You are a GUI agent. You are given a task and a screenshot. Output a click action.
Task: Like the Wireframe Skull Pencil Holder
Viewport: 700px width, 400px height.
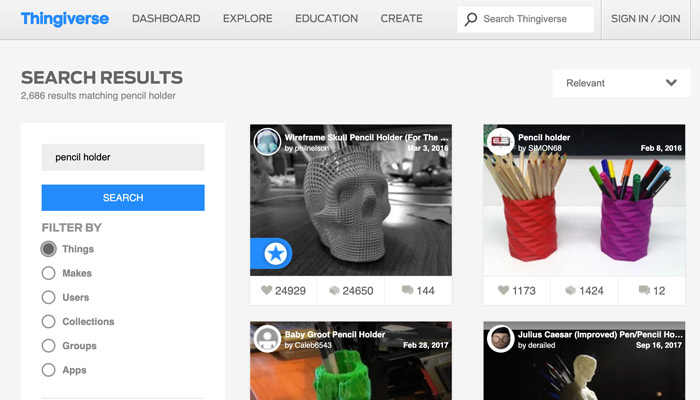[266, 291]
